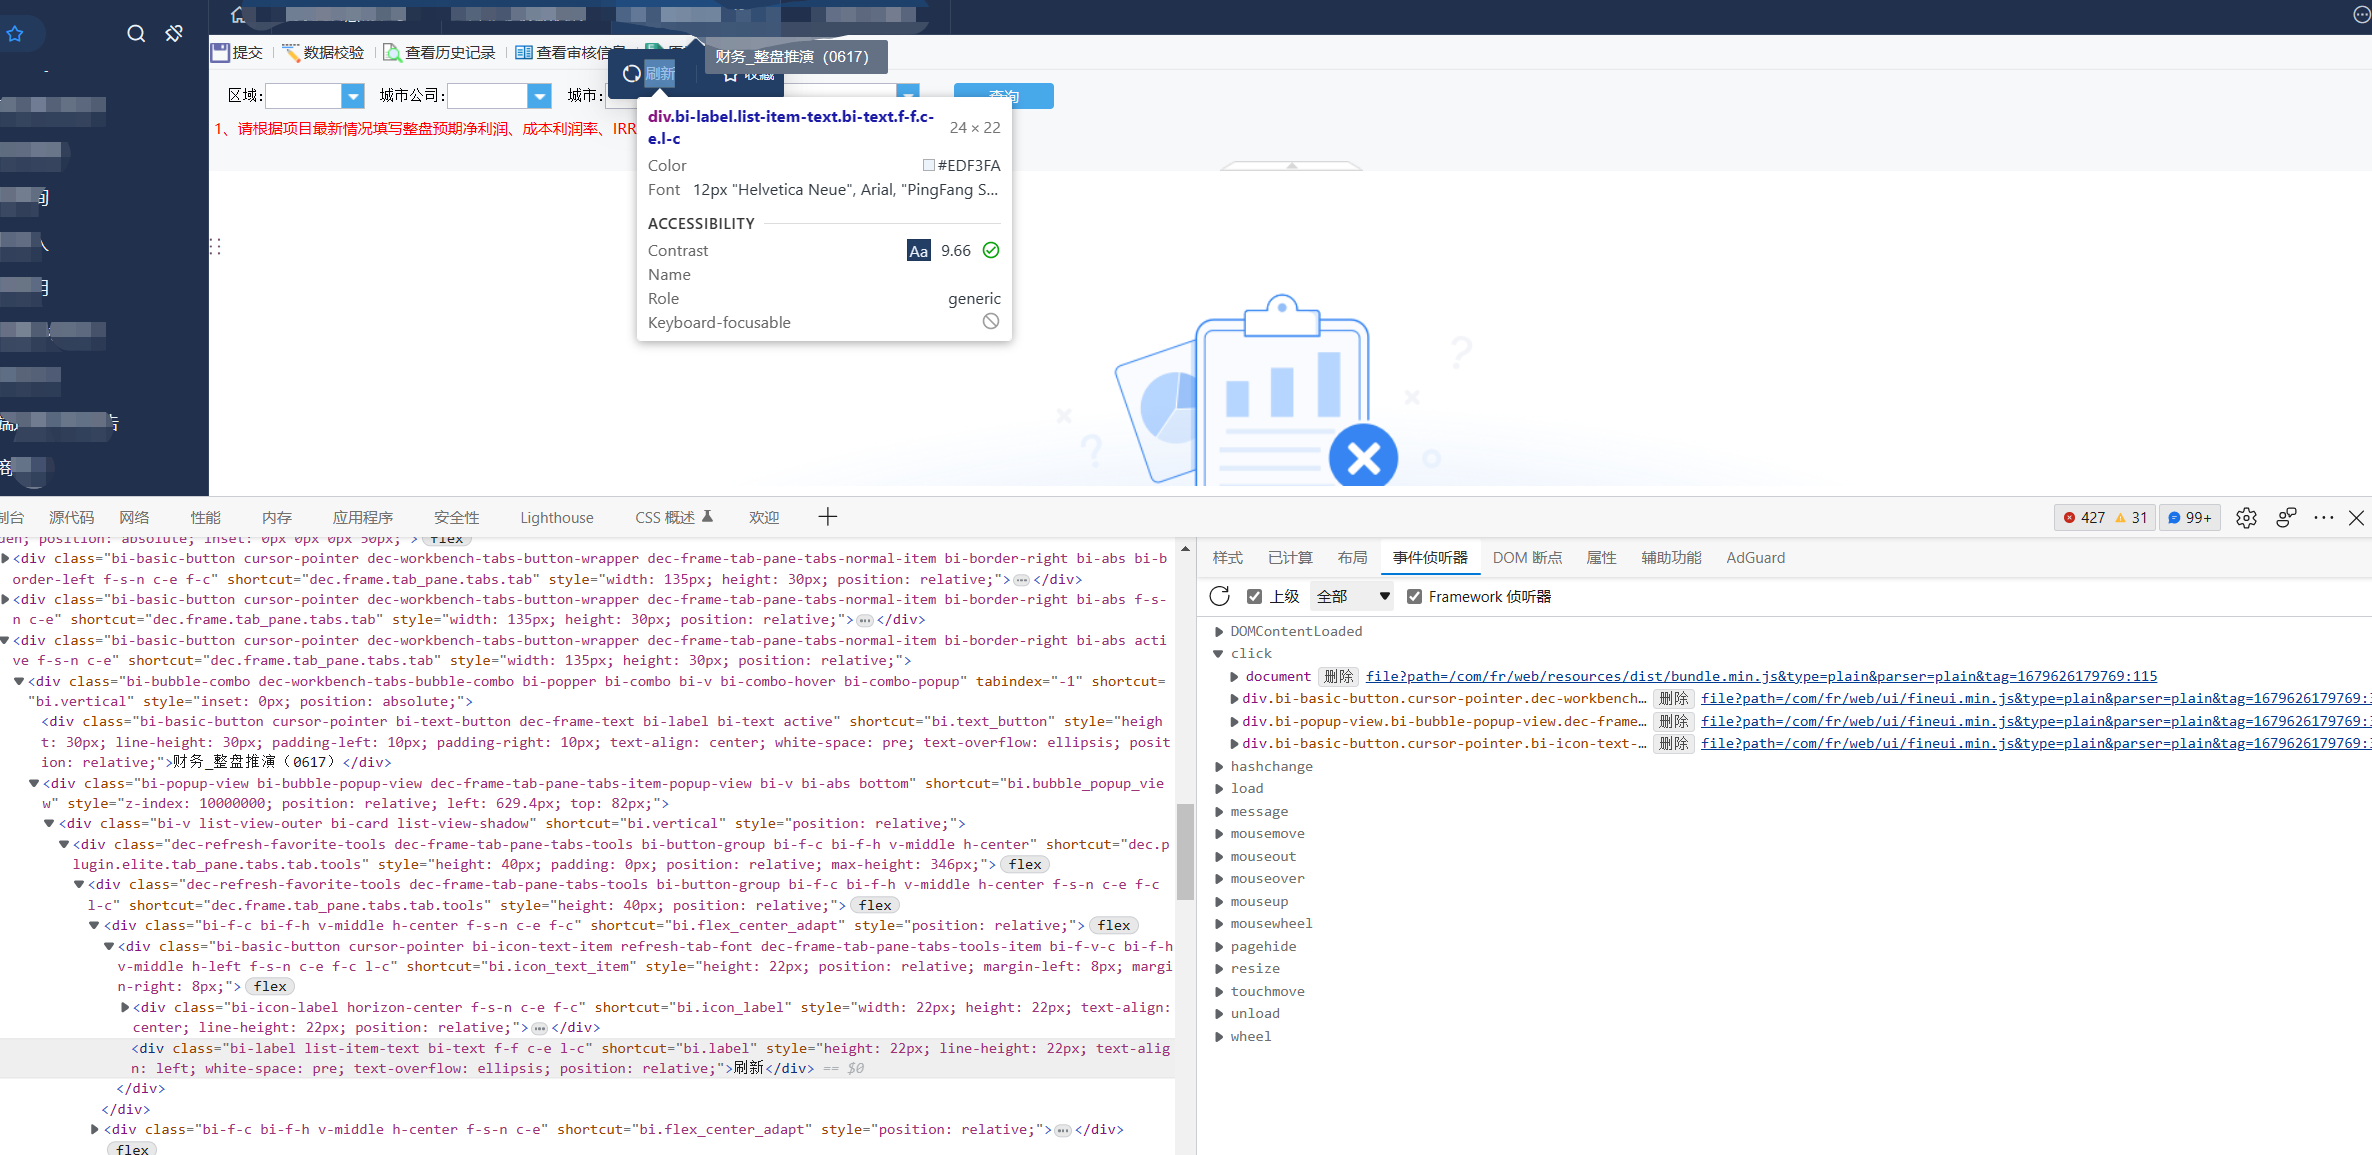Click the refresh event listeners icon
The width and height of the screenshot is (2372, 1155).
coord(1219,596)
